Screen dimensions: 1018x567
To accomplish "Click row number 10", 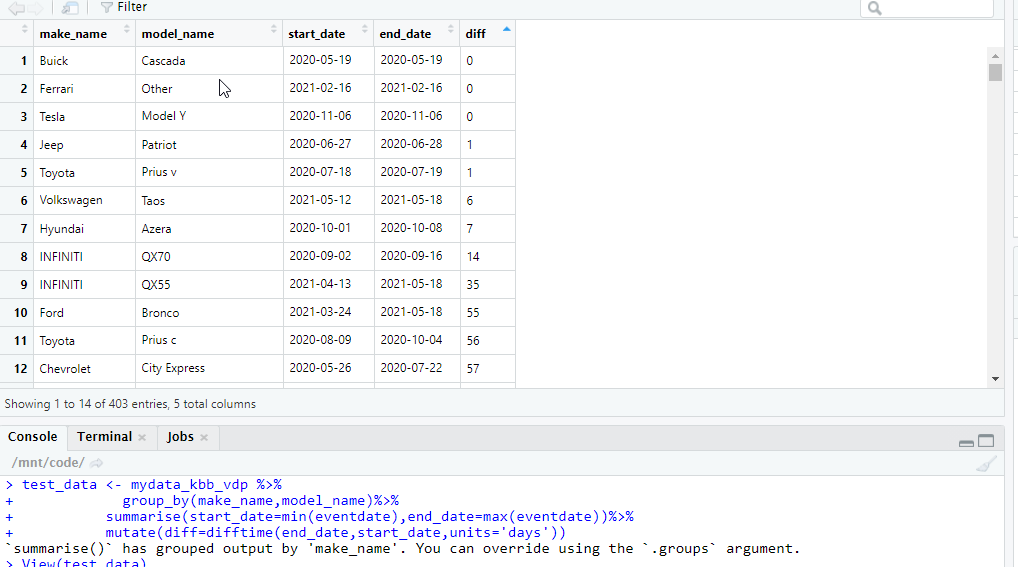I will [x=20, y=312].
